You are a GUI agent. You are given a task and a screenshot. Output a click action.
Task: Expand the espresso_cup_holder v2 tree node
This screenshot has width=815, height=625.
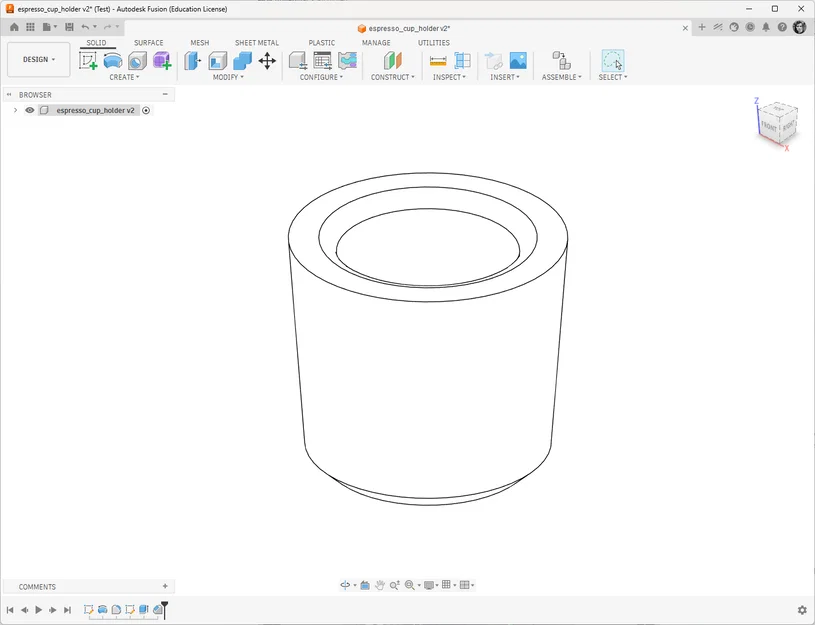[x=15, y=110]
